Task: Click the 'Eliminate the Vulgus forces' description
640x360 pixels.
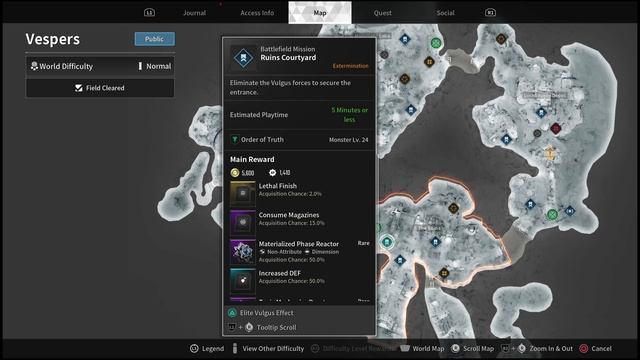Action: [290, 87]
